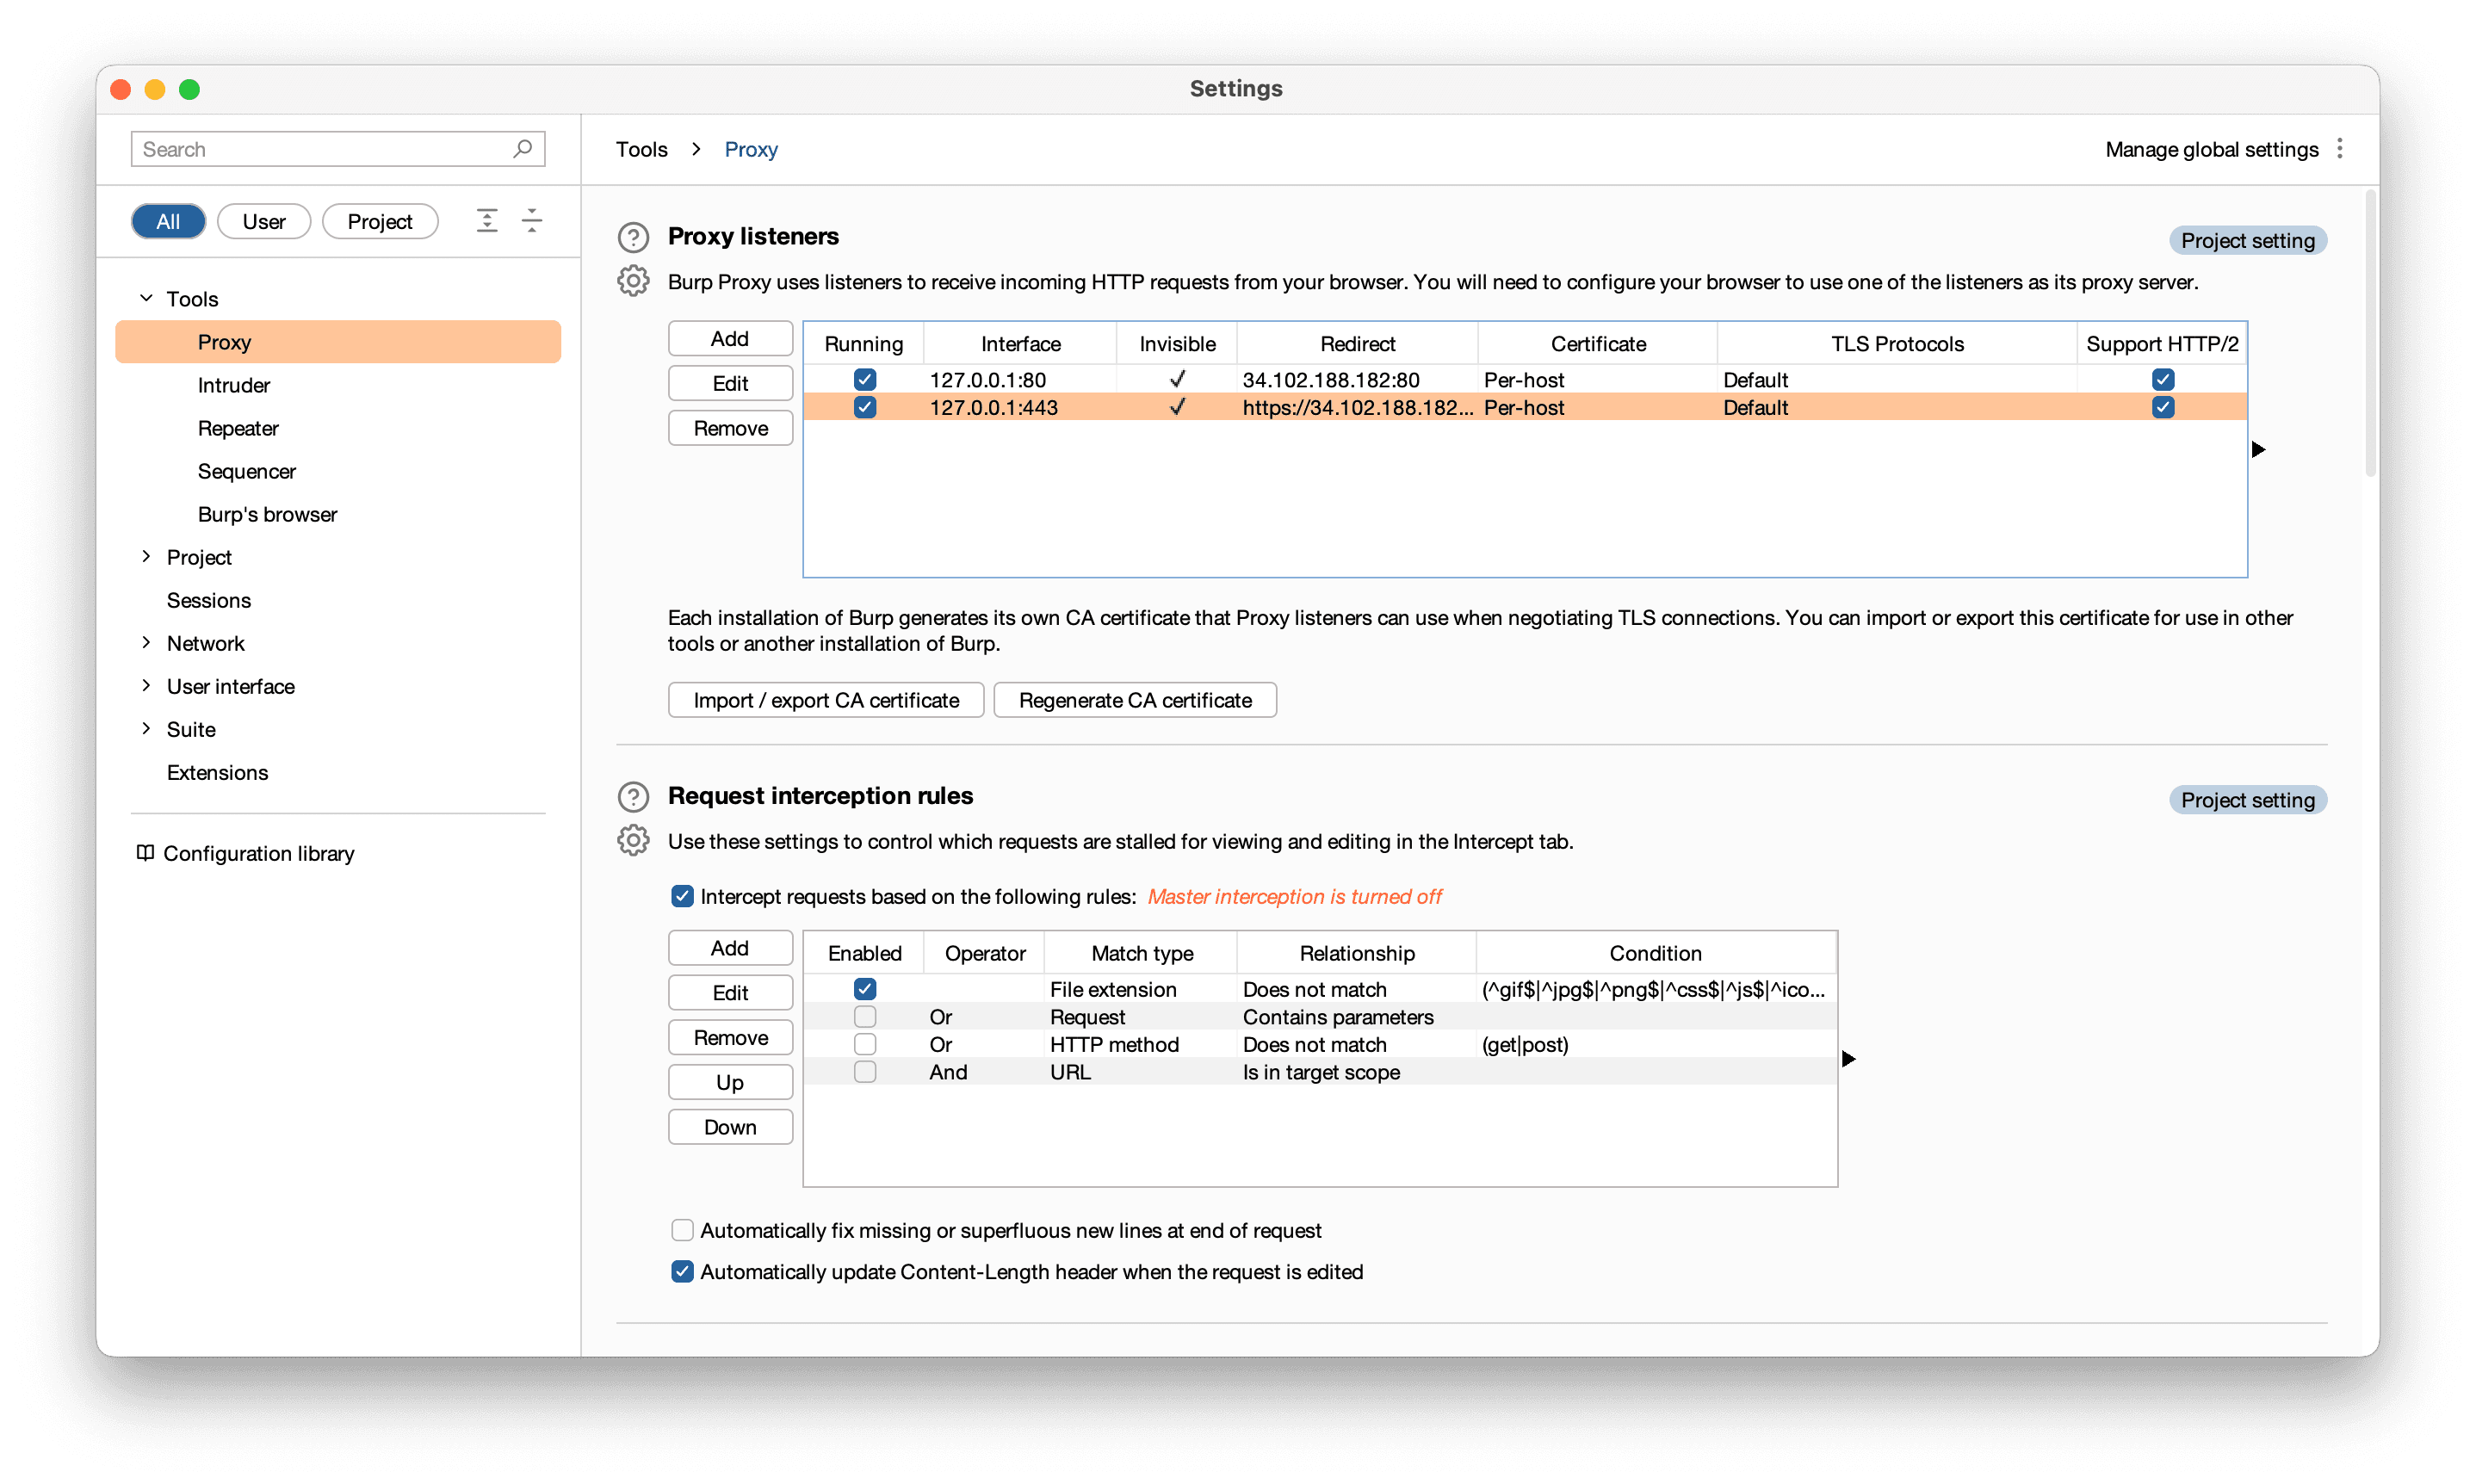The width and height of the screenshot is (2476, 1484).
Task: Enable automatically fix missing new lines checkbox
Action: (682, 1230)
